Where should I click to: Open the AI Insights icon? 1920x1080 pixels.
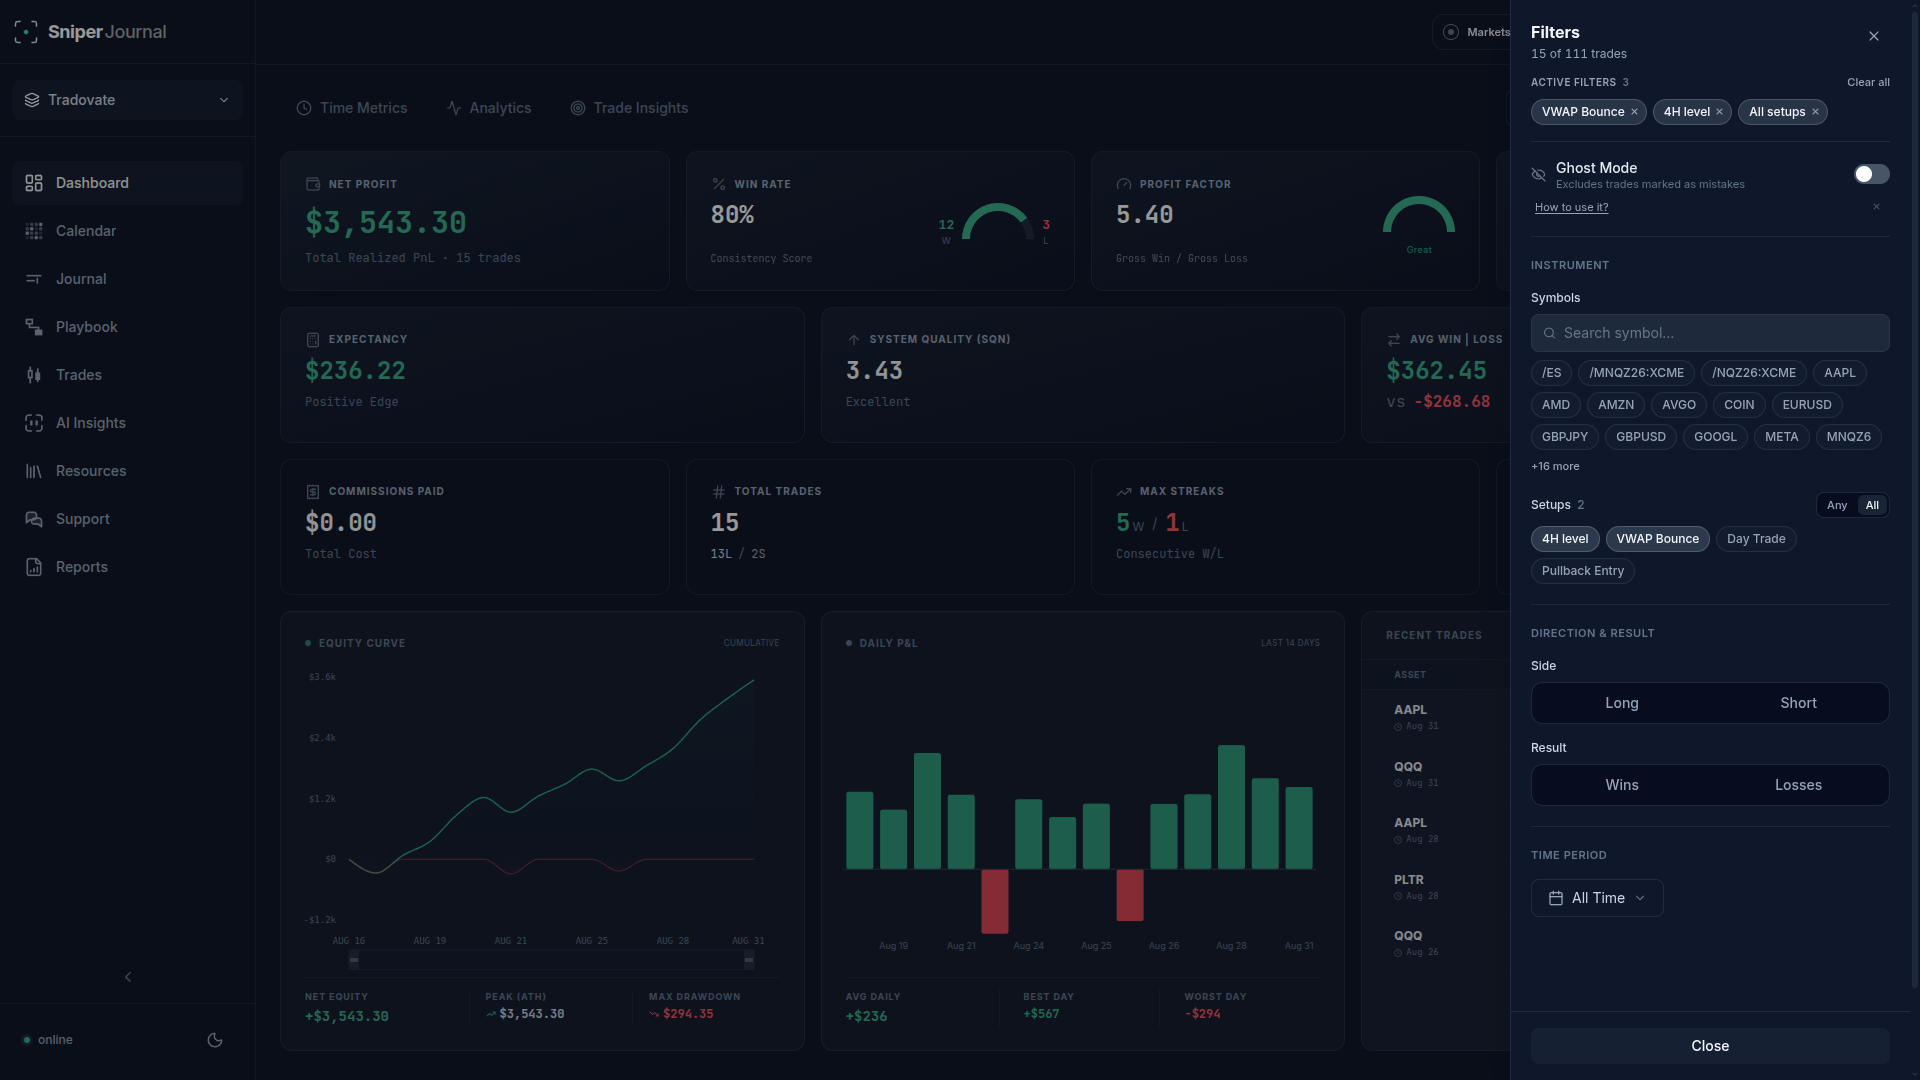[34, 423]
